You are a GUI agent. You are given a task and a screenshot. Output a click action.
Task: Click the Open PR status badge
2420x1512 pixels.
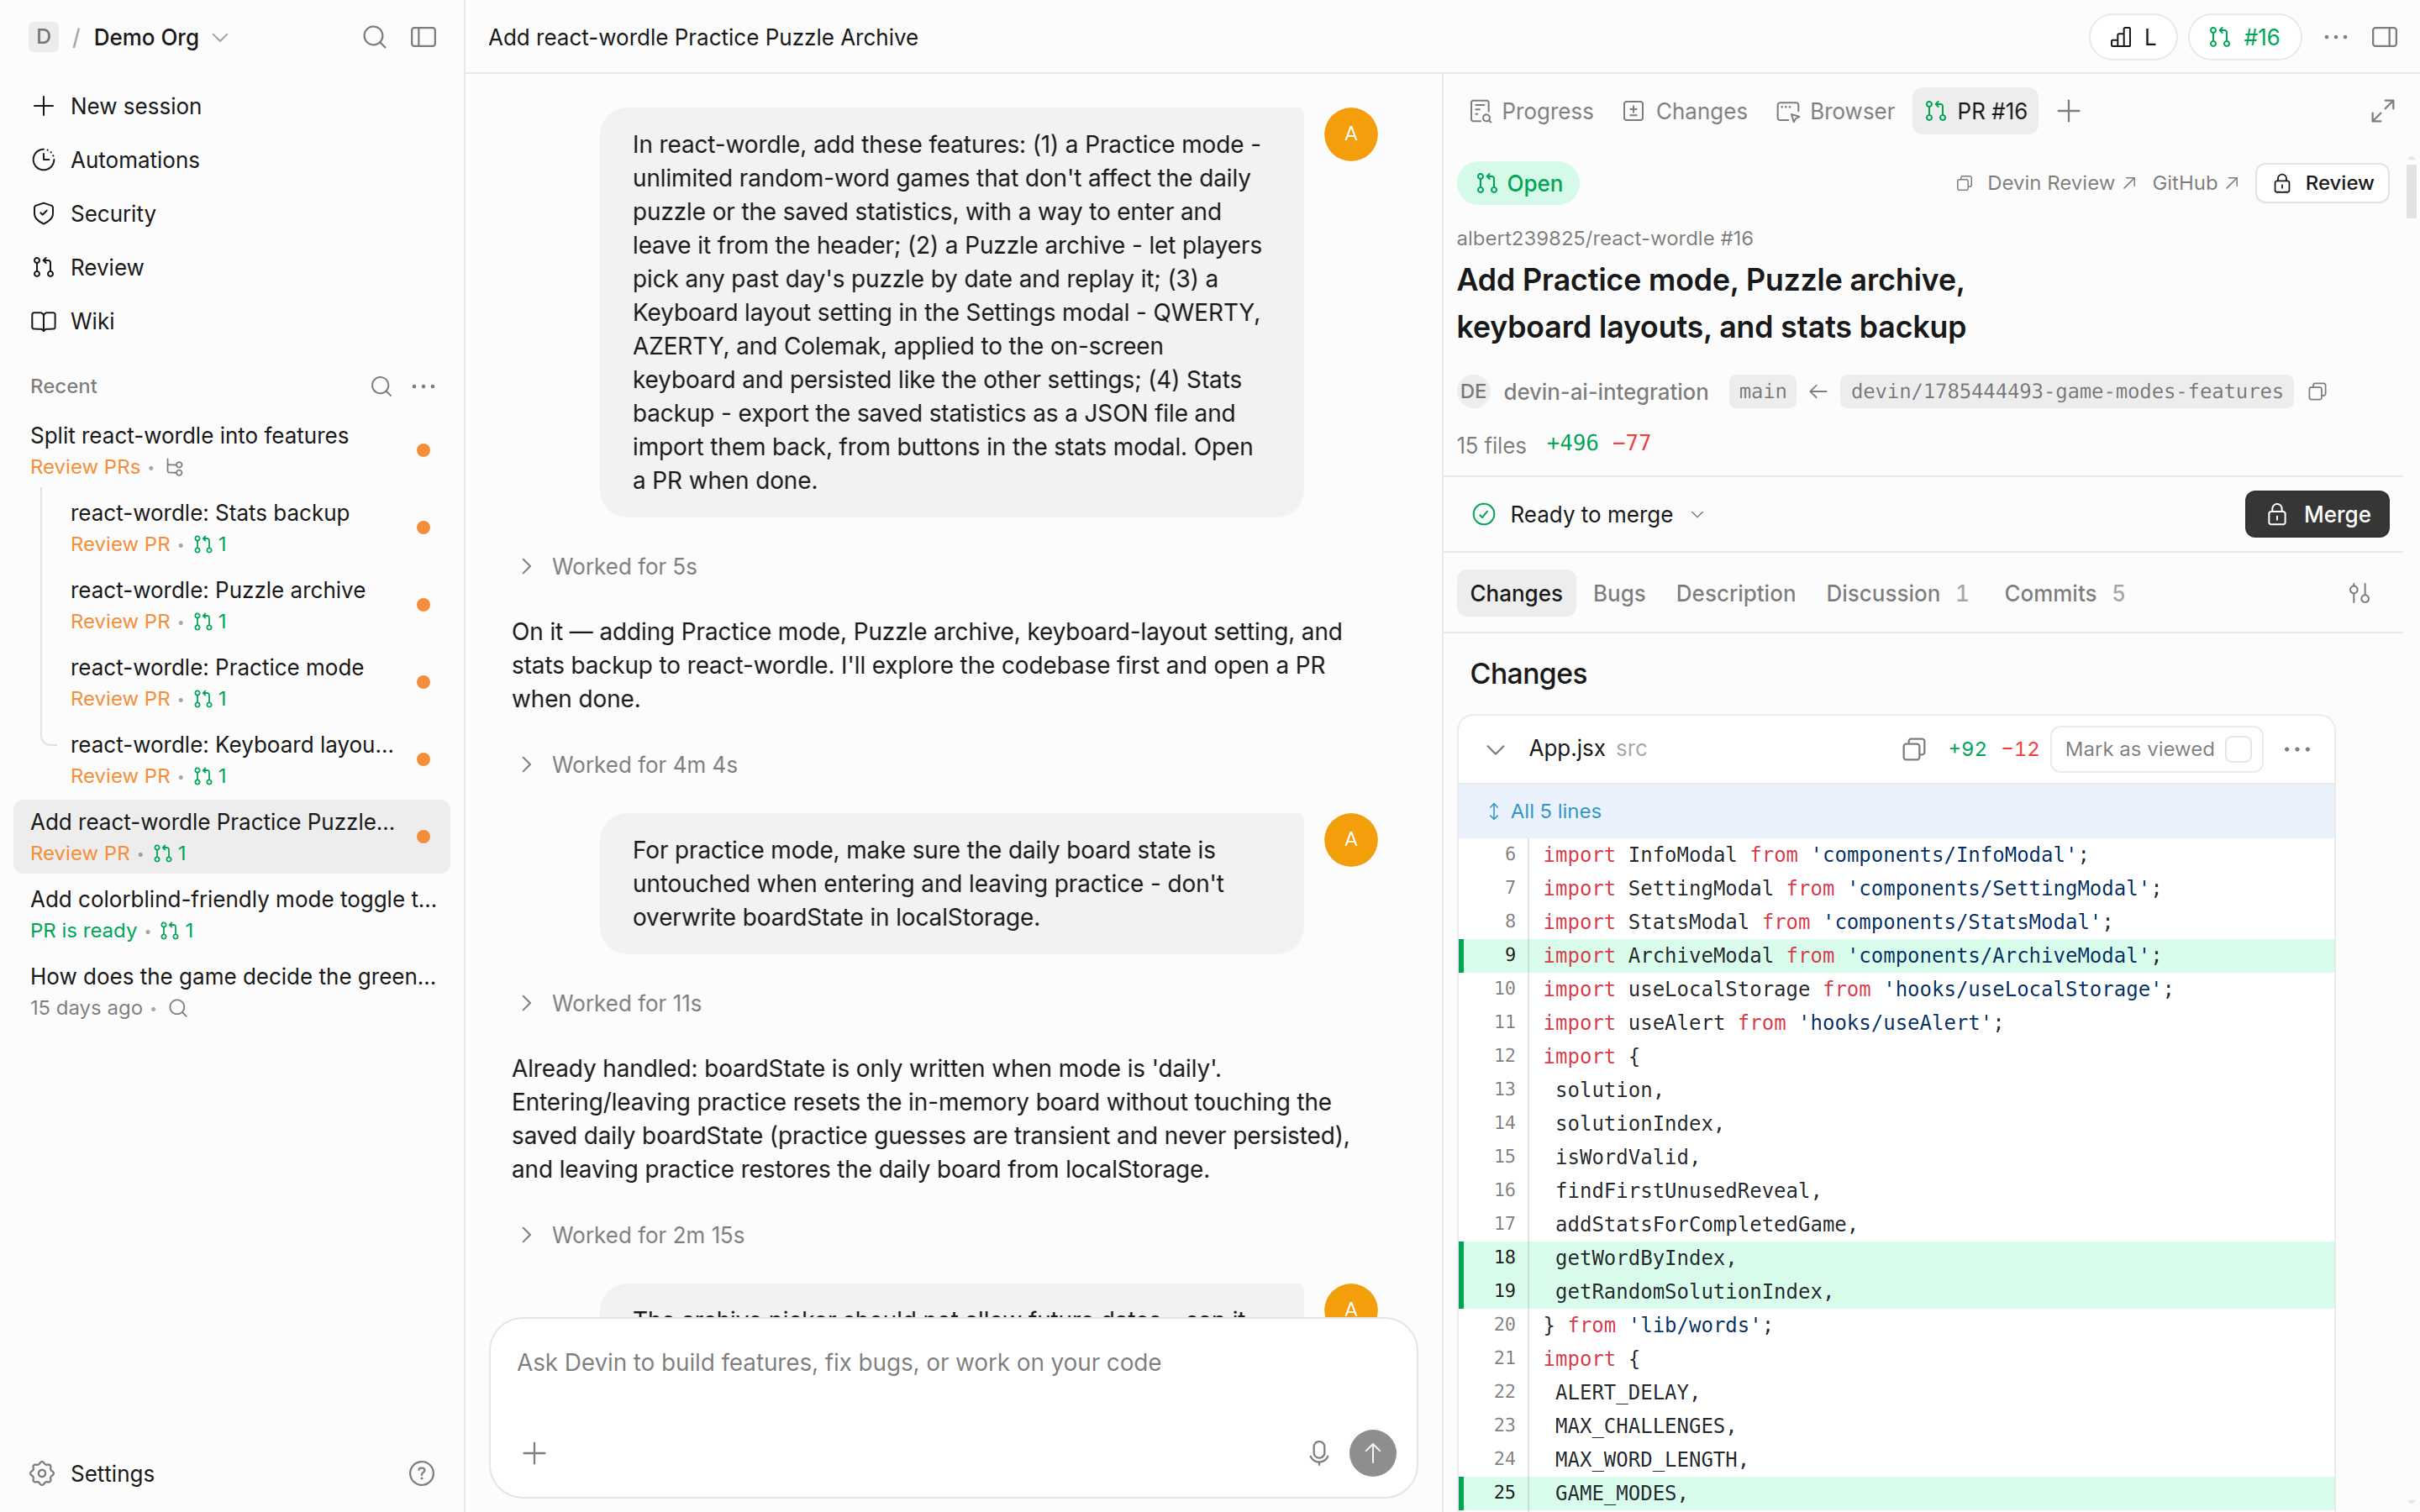point(1518,183)
